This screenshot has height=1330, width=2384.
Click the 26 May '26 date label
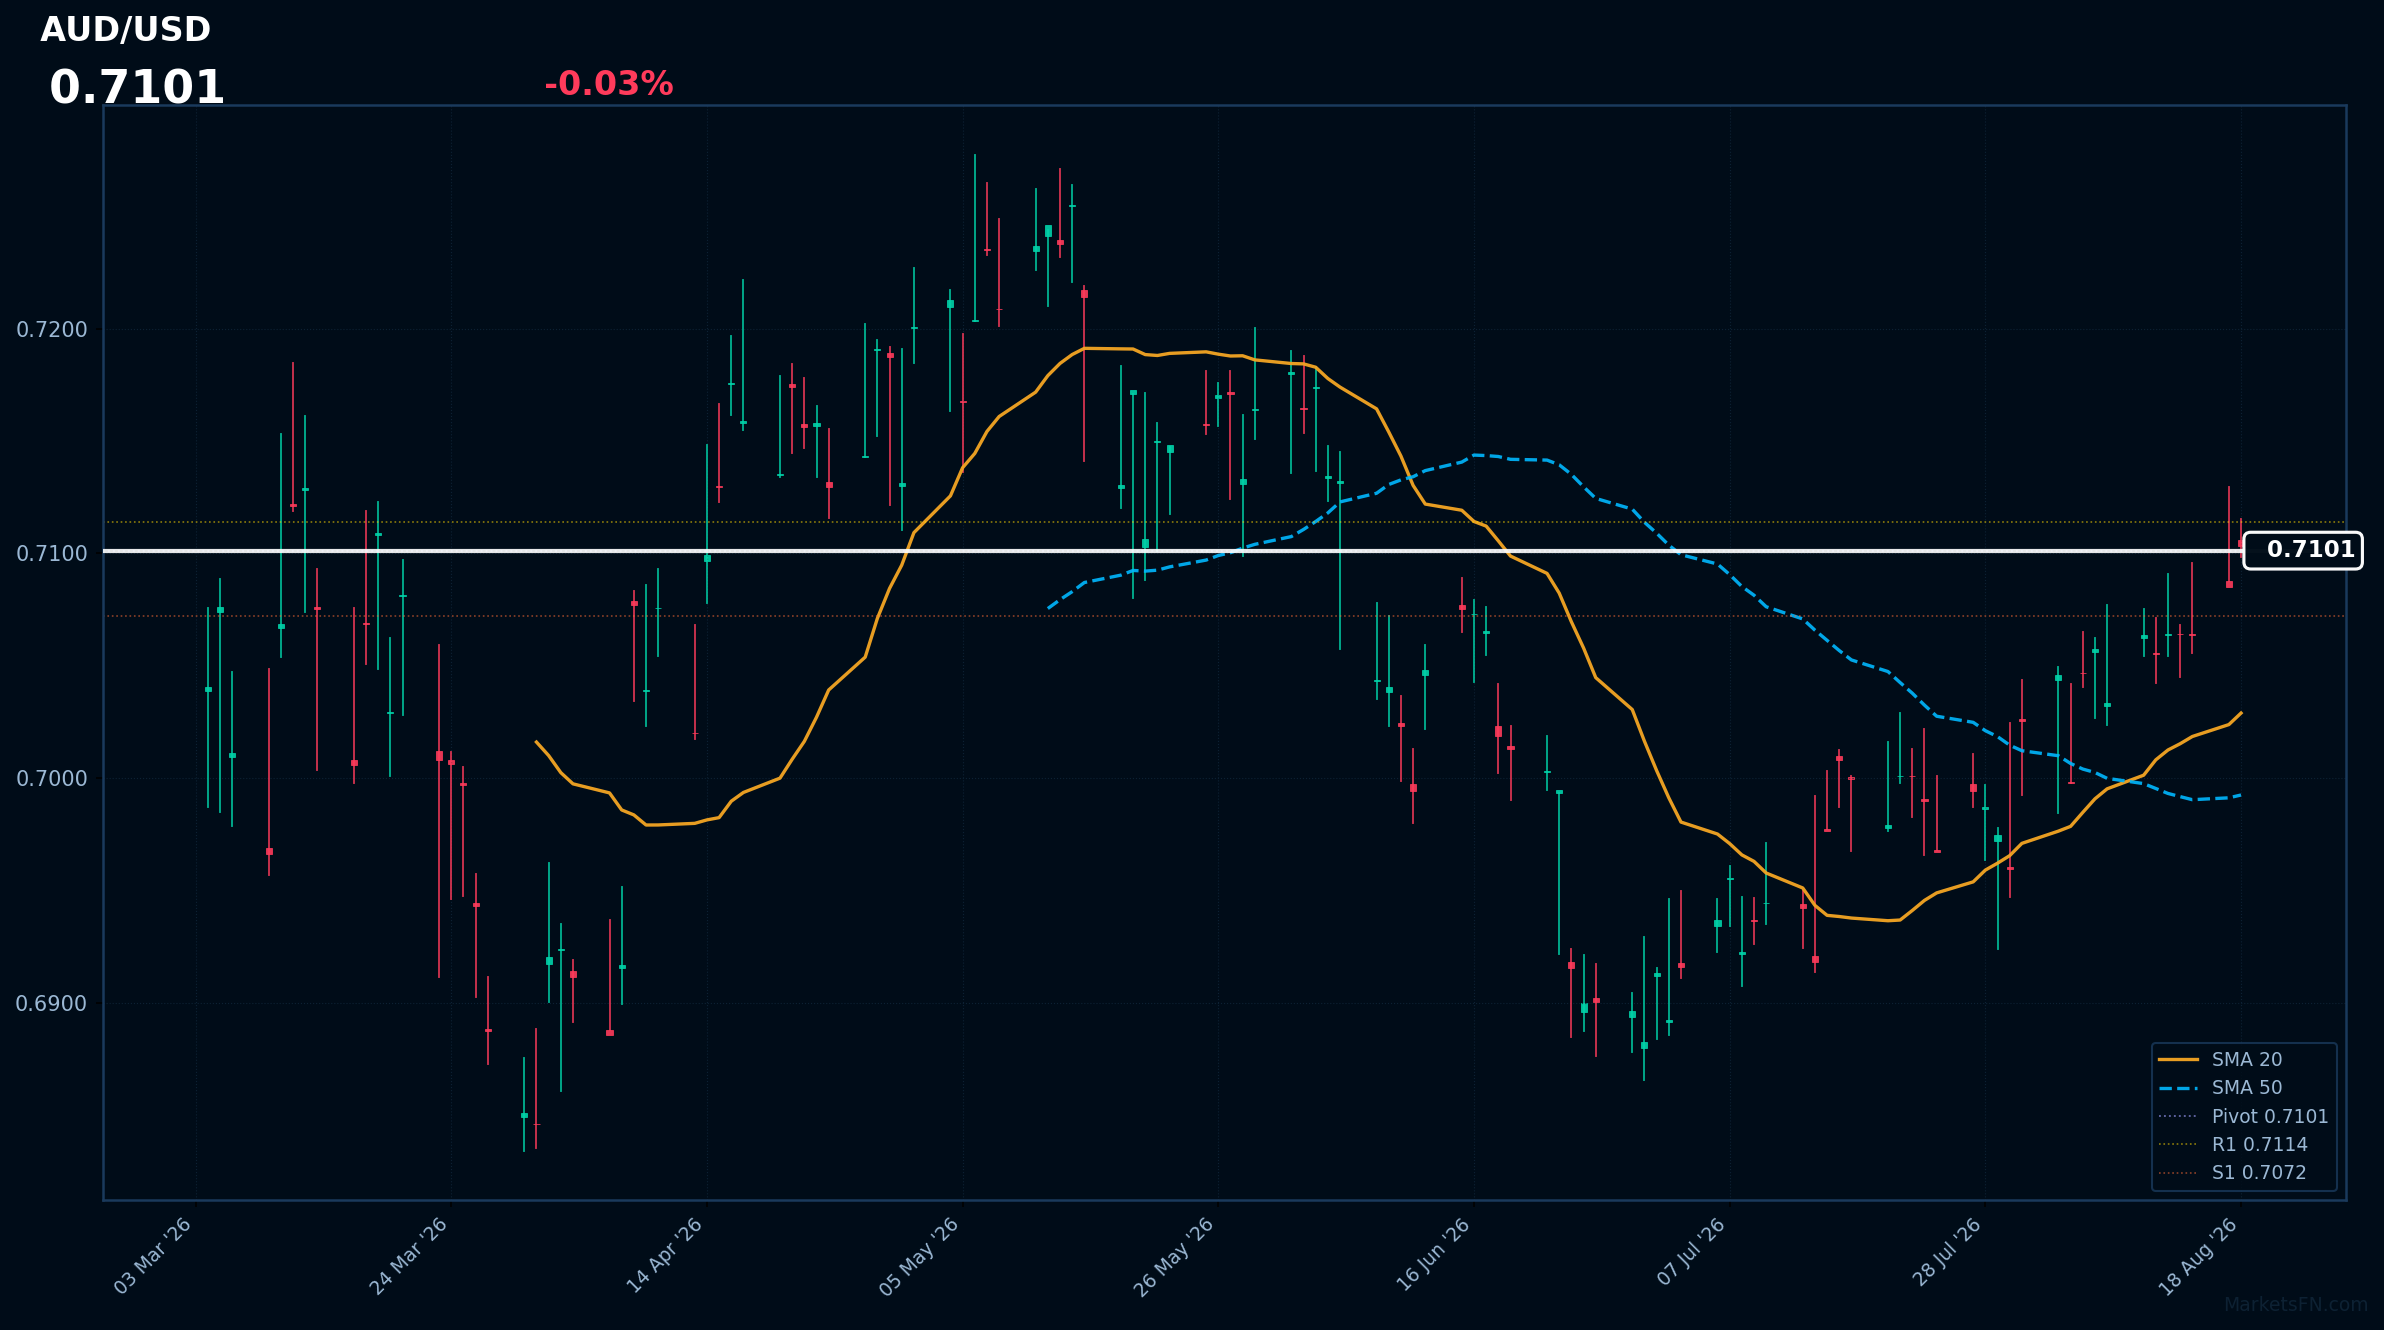pos(1175,1256)
